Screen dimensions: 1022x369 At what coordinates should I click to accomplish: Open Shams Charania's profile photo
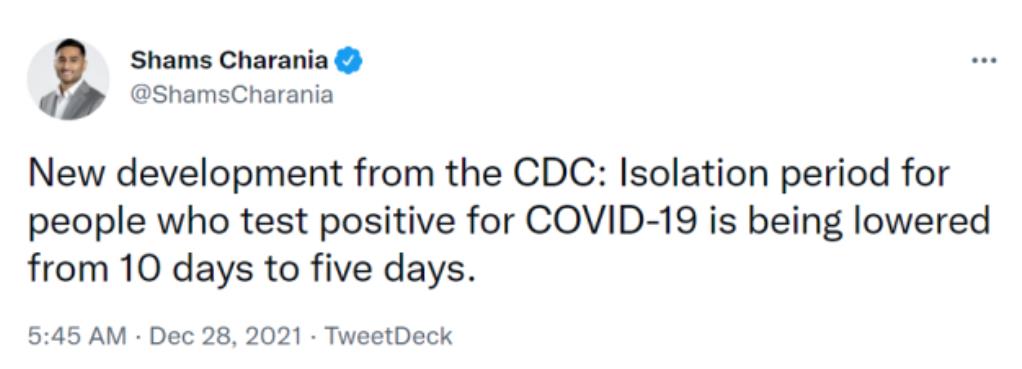[x=68, y=78]
